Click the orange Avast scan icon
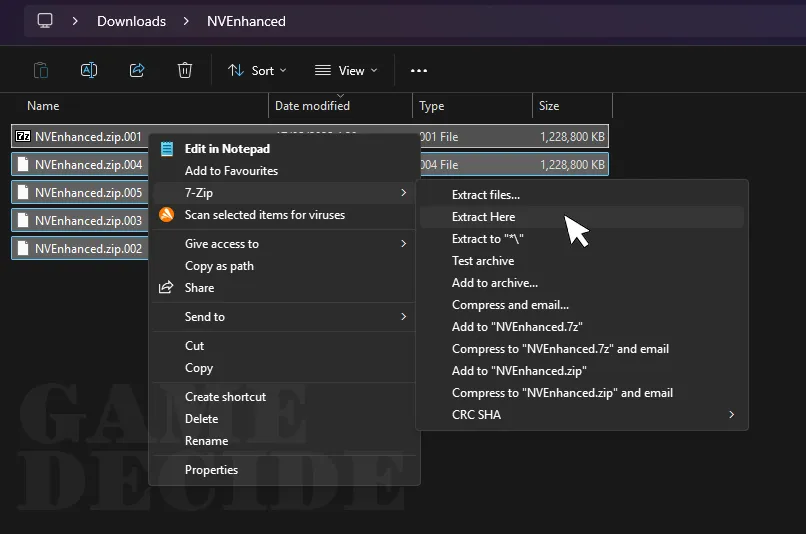The height and width of the screenshot is (534, 806). point(167,214)
